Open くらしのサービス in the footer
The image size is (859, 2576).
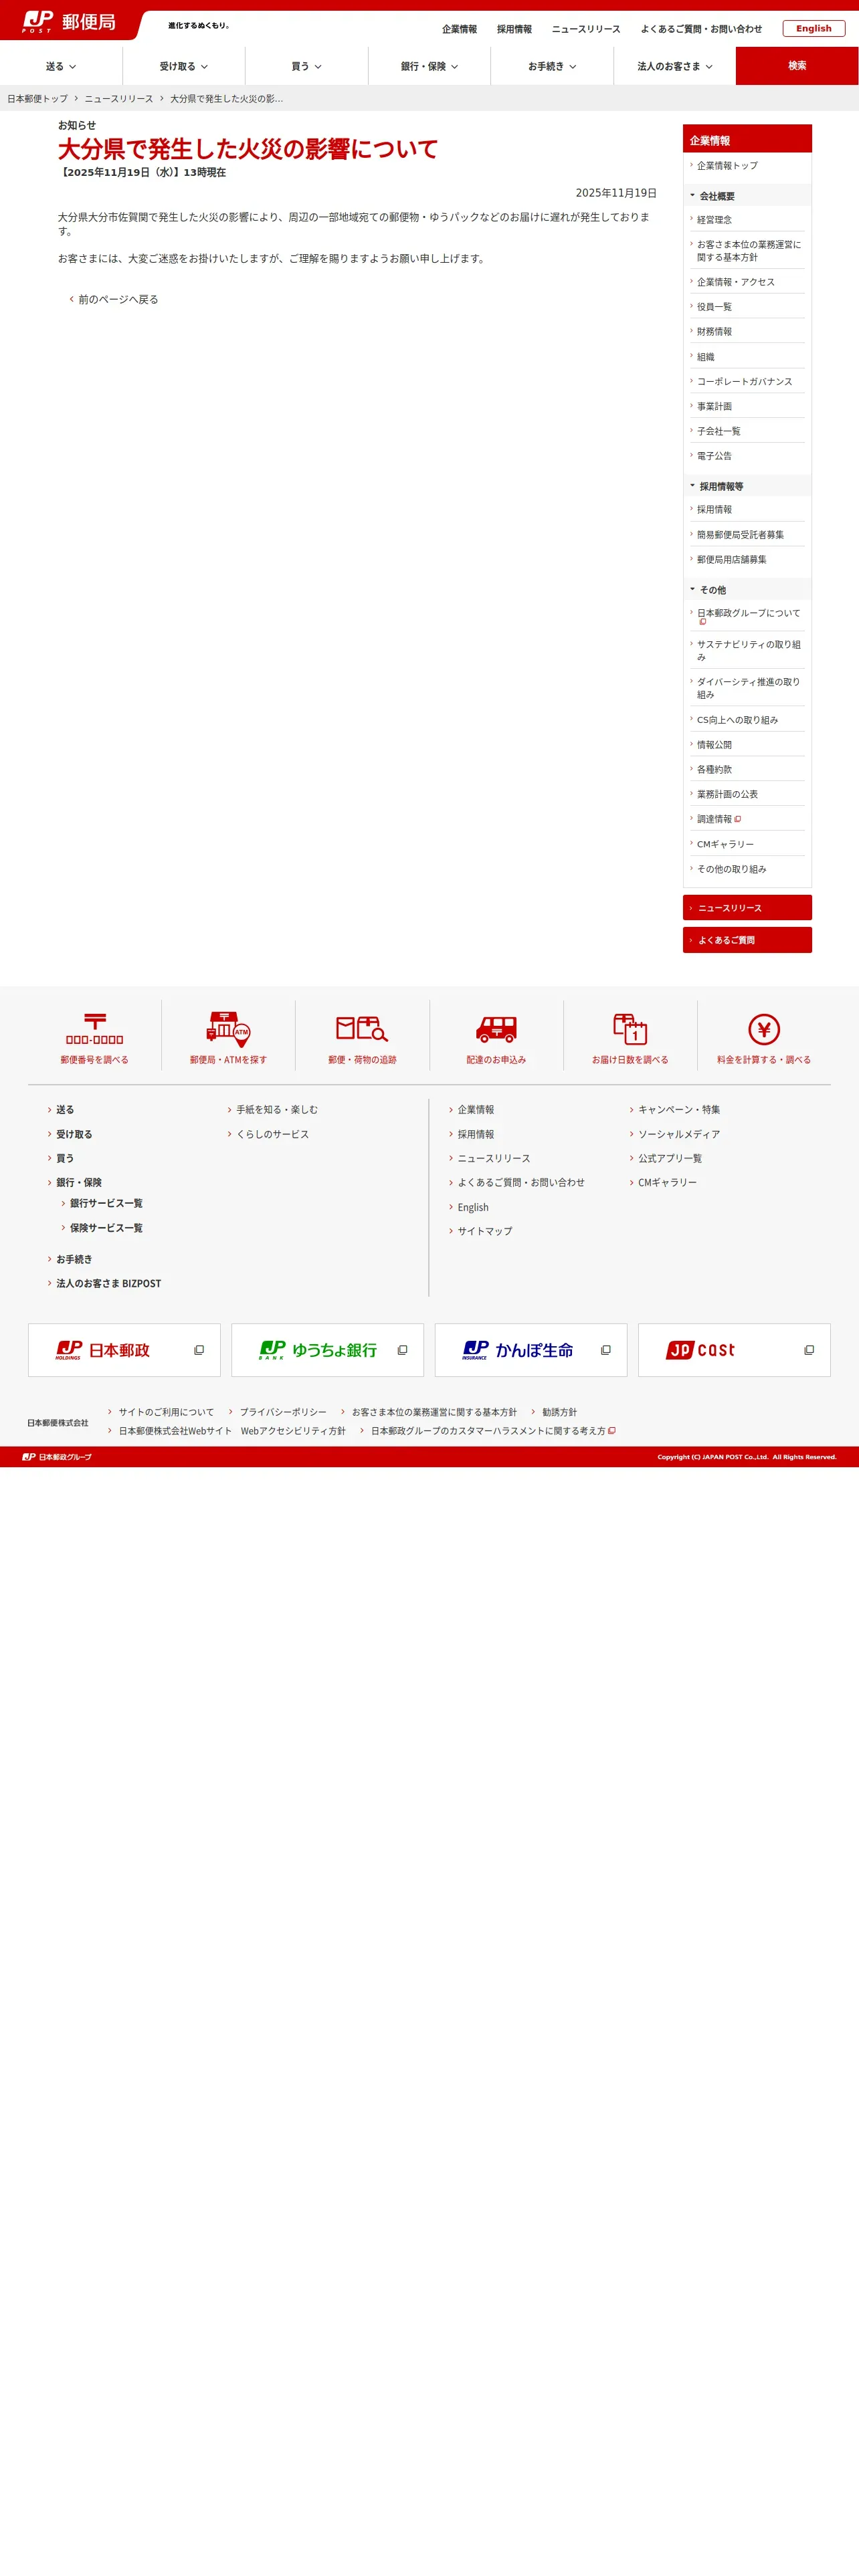pyautogui.click(x=273, y=1134)
